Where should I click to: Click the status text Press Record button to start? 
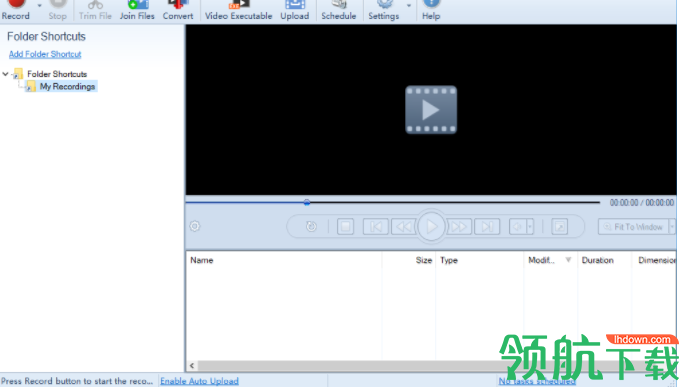77,381
